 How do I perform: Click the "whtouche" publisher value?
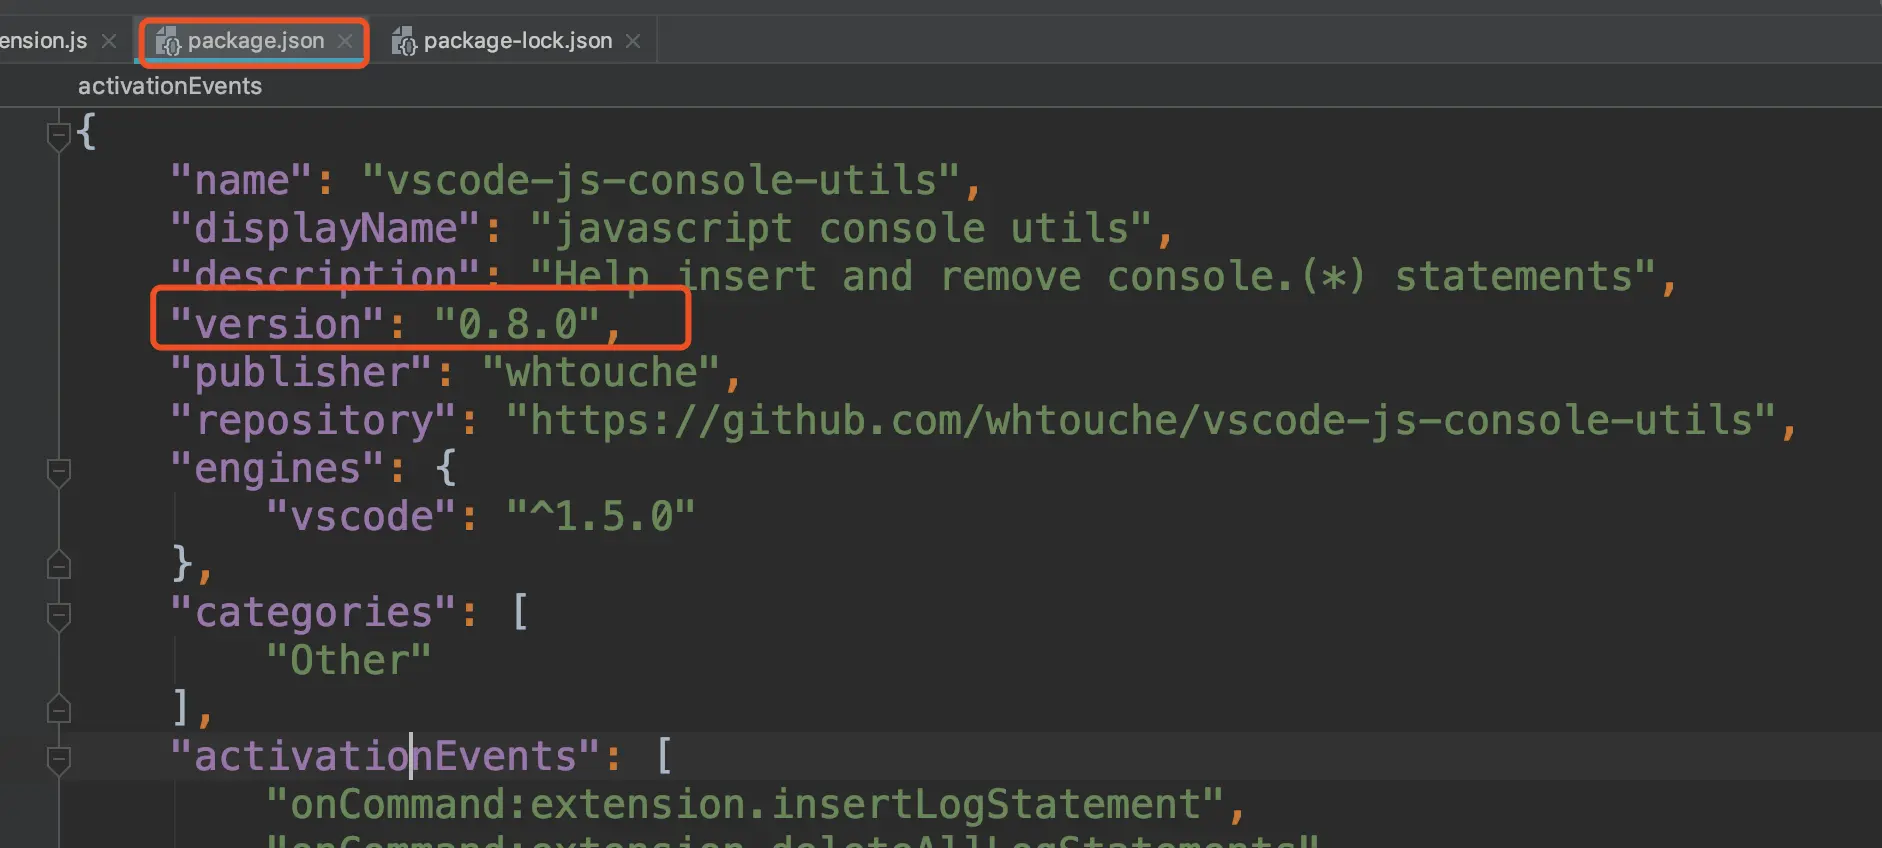tap(601, 373)
